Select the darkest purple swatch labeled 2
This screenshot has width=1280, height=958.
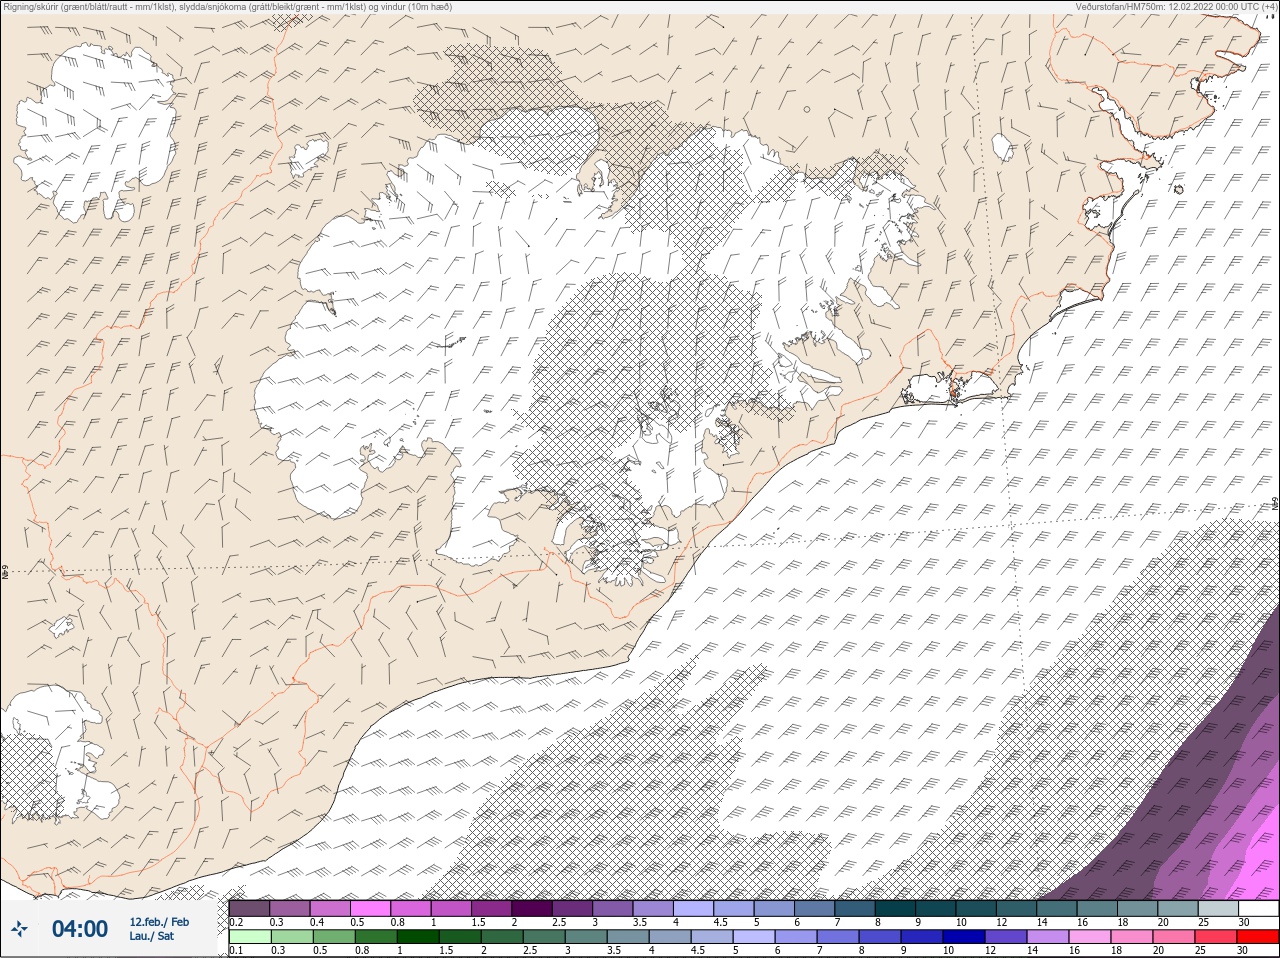[x=532, y=908]
